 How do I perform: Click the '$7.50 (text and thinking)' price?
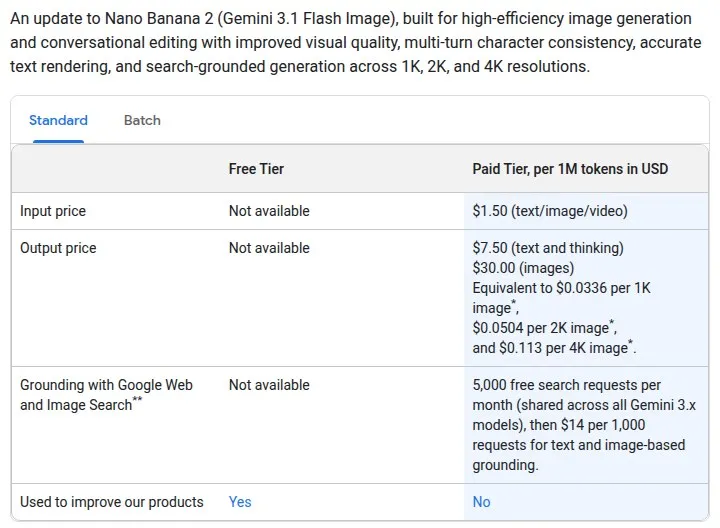(548, 248)
